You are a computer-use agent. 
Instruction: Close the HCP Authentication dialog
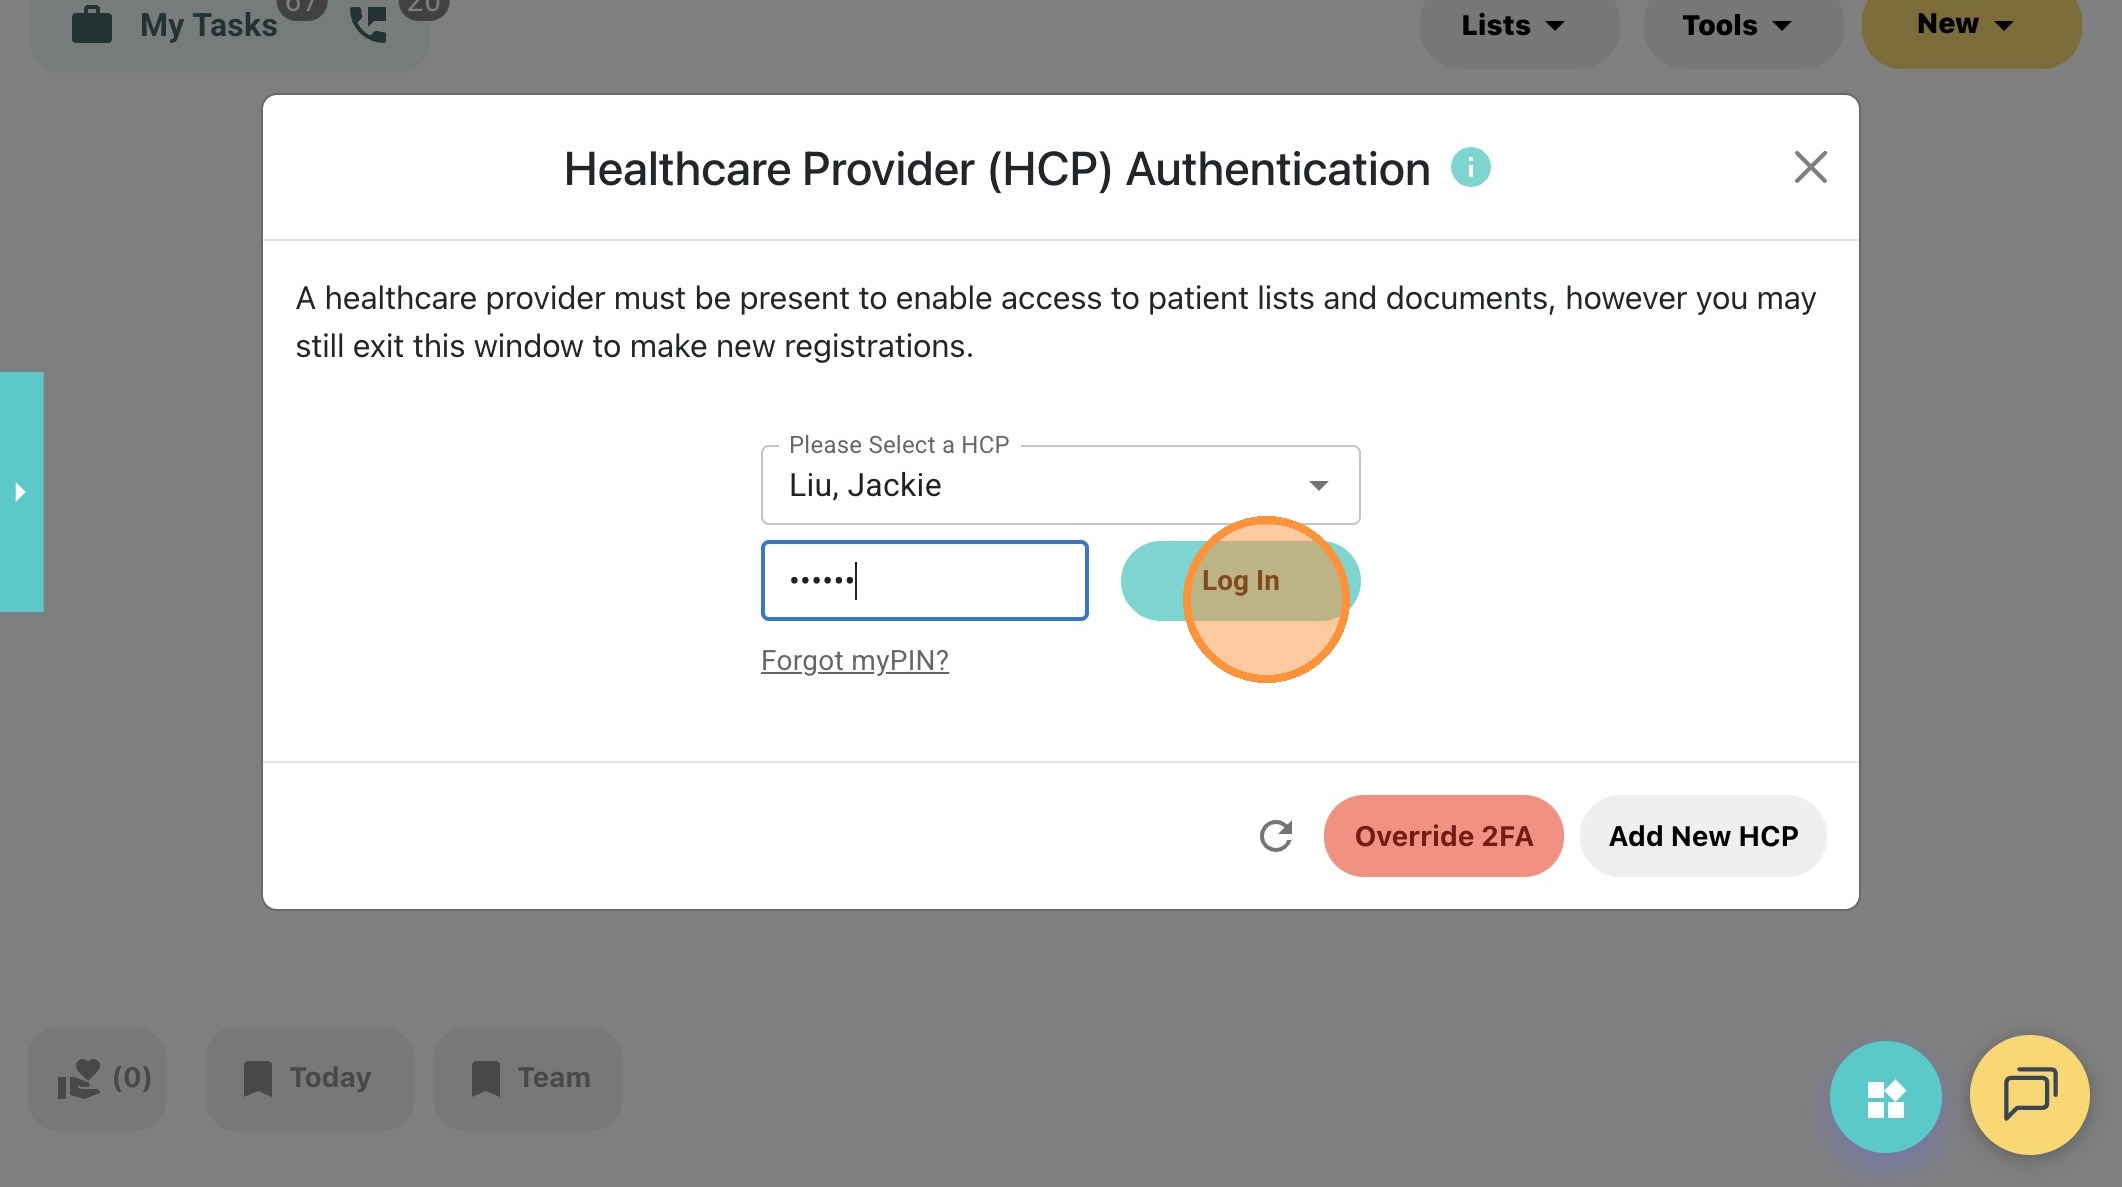pyautogui.click(x=1810, y=167)
